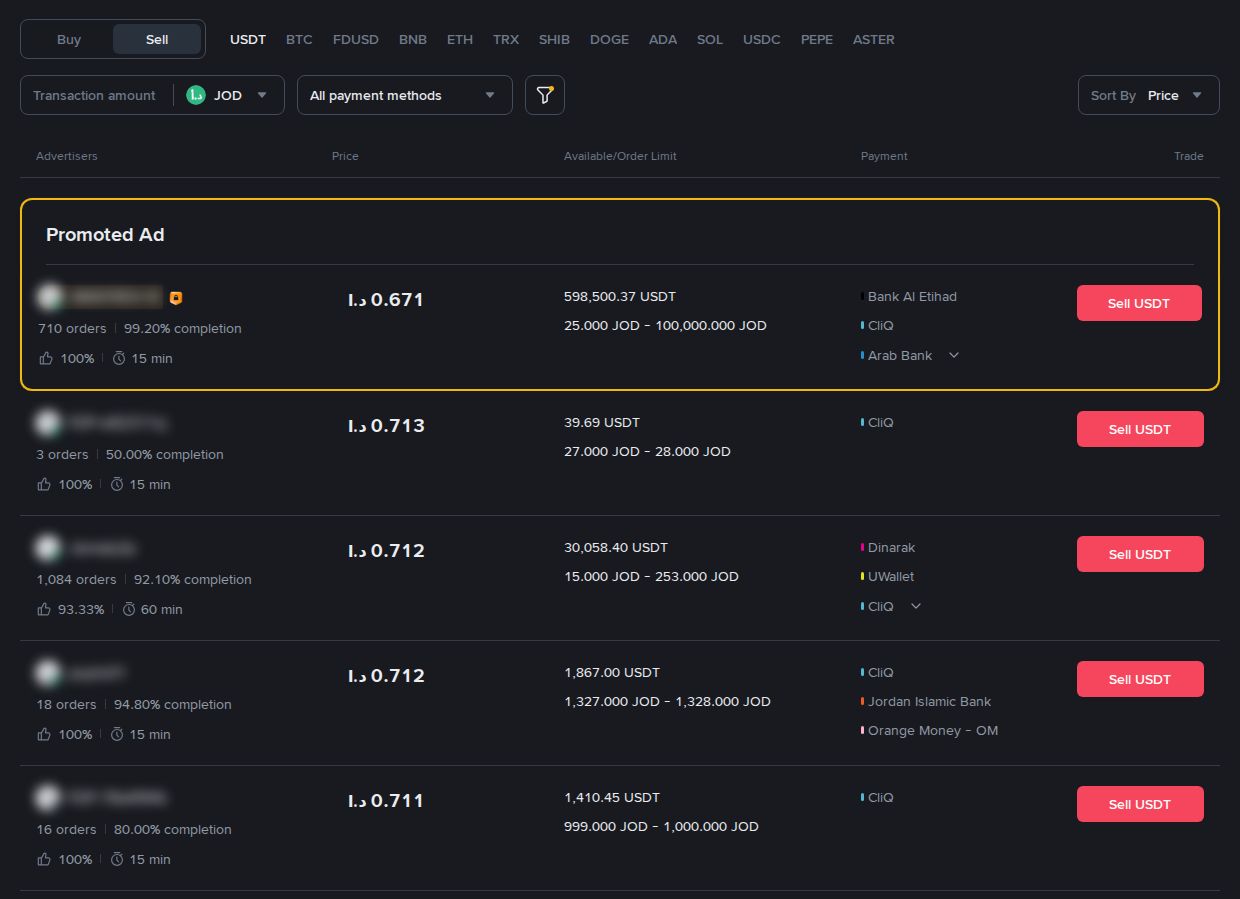Select PEPE crypto tab
This screenshot has width=1240, height=899.
point(817,40)
